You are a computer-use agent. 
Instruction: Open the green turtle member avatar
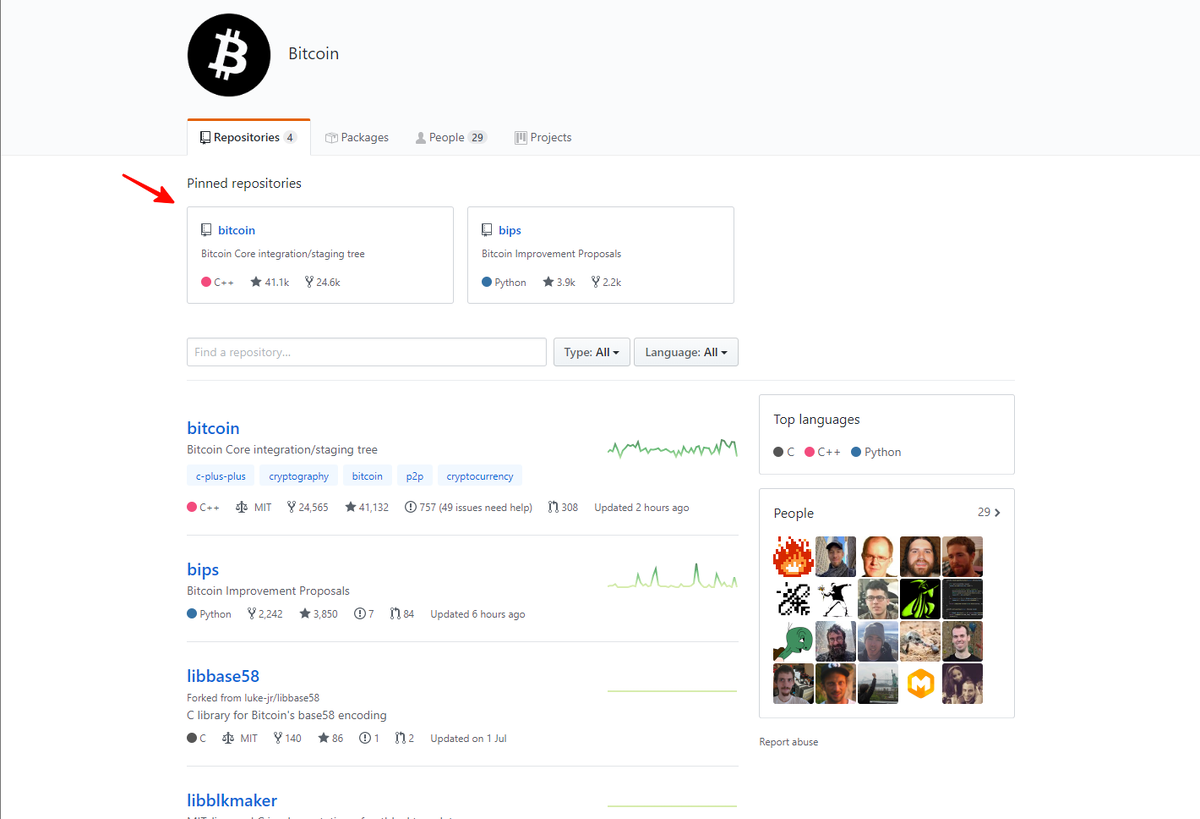[794, 641]
